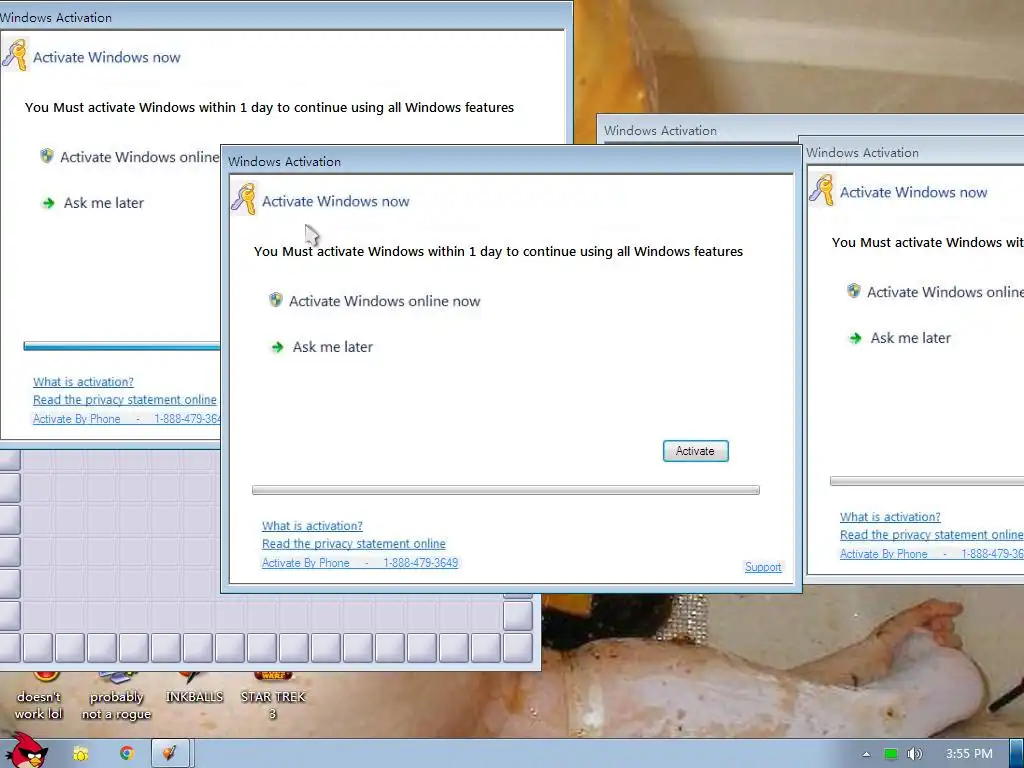Image resolution: width=1024 pixels, height=768 pixels.
Task: Open the 'probably not a rogue' desktop icon
Action: click(x=116, y=697)
